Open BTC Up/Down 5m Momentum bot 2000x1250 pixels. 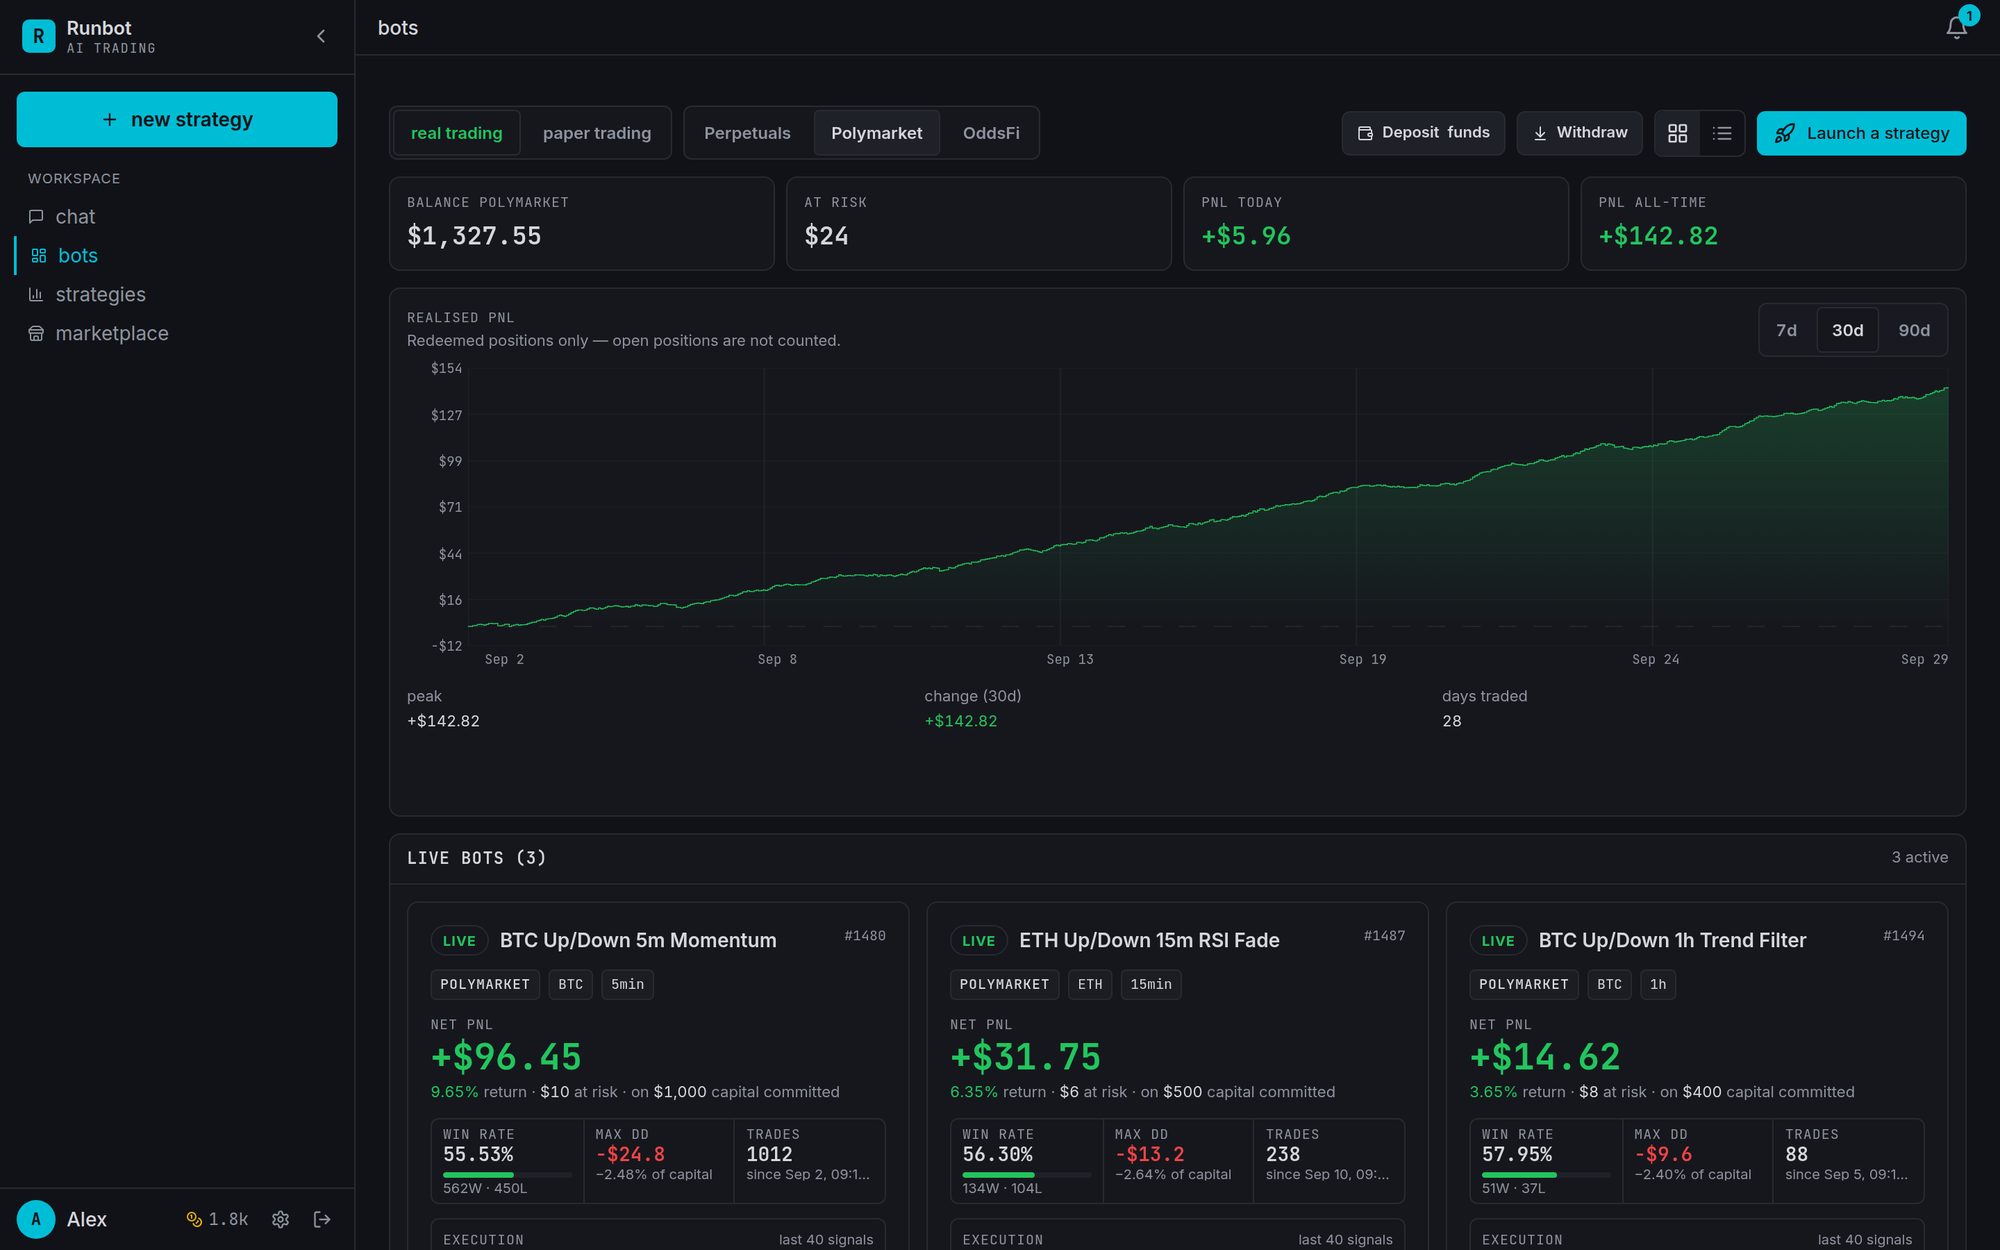pyautogui.click(x=638, y=940)
